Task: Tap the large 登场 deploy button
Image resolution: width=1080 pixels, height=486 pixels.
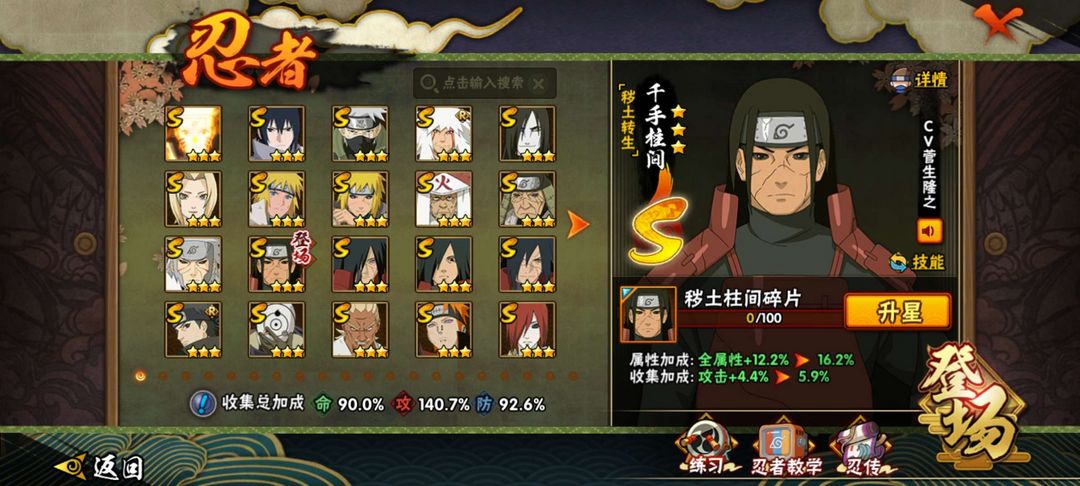Action: [973, 401]
